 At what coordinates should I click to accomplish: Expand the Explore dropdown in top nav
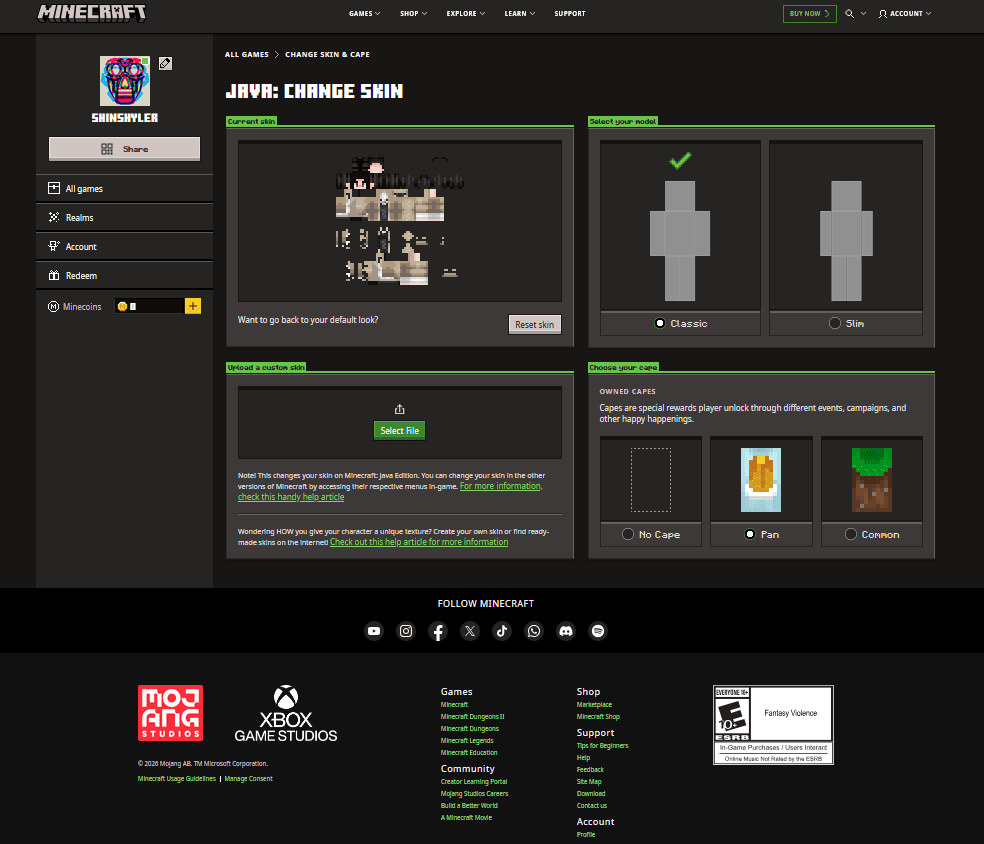[x=466, y=13]
